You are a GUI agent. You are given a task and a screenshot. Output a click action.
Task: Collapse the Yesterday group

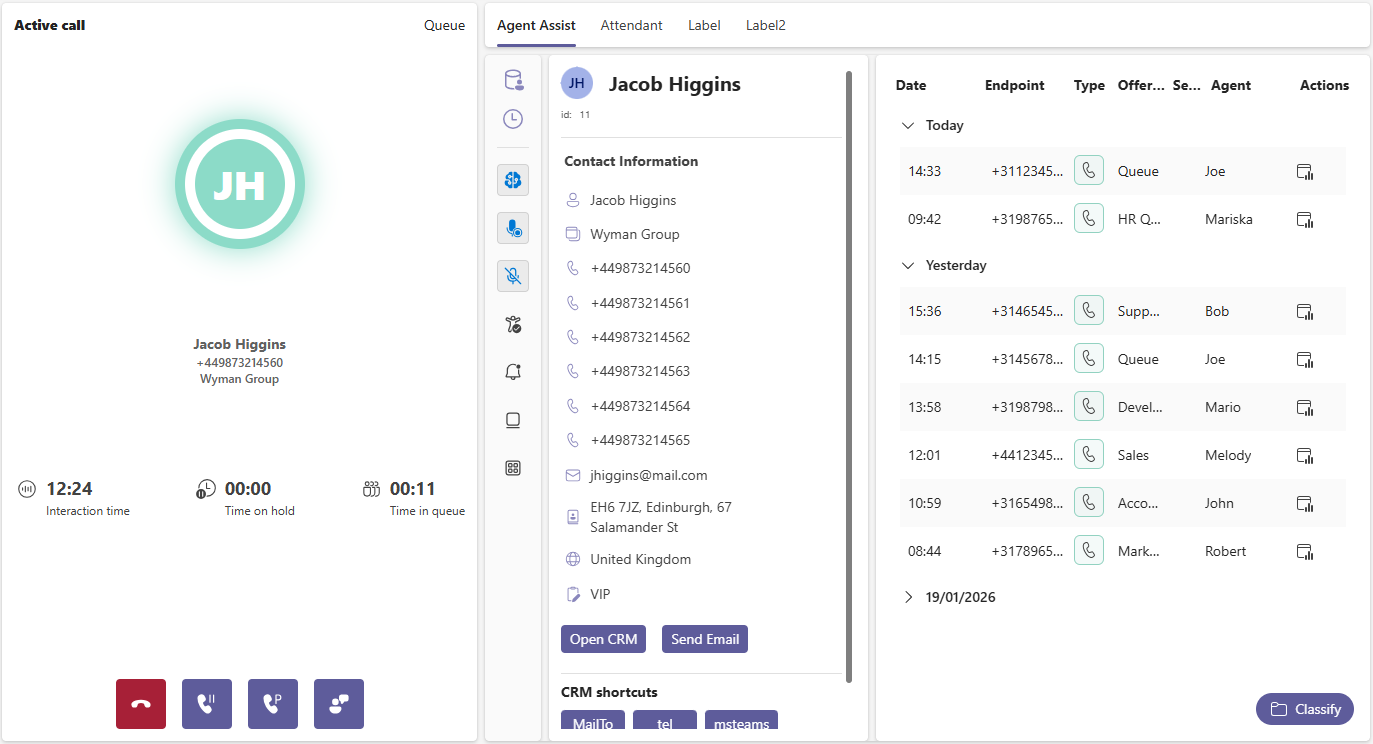click(908, 266)
